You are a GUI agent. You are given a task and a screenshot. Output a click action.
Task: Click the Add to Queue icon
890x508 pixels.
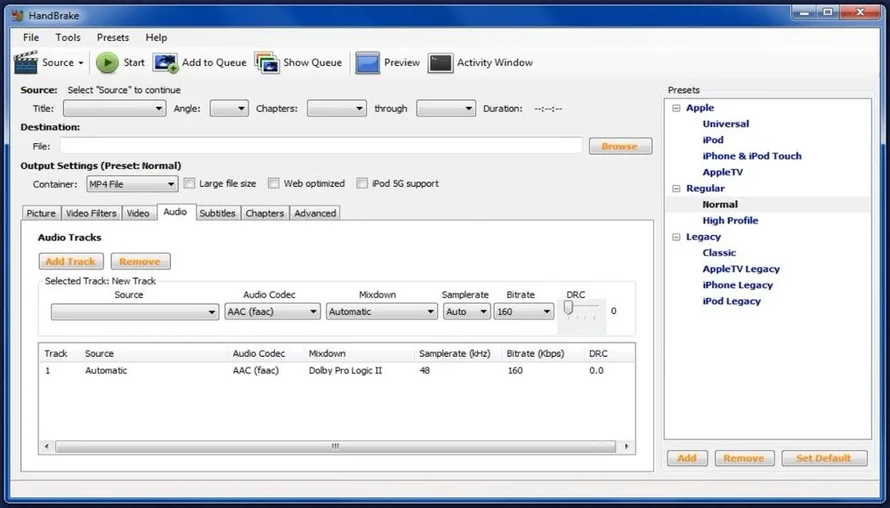click(165, 63)
